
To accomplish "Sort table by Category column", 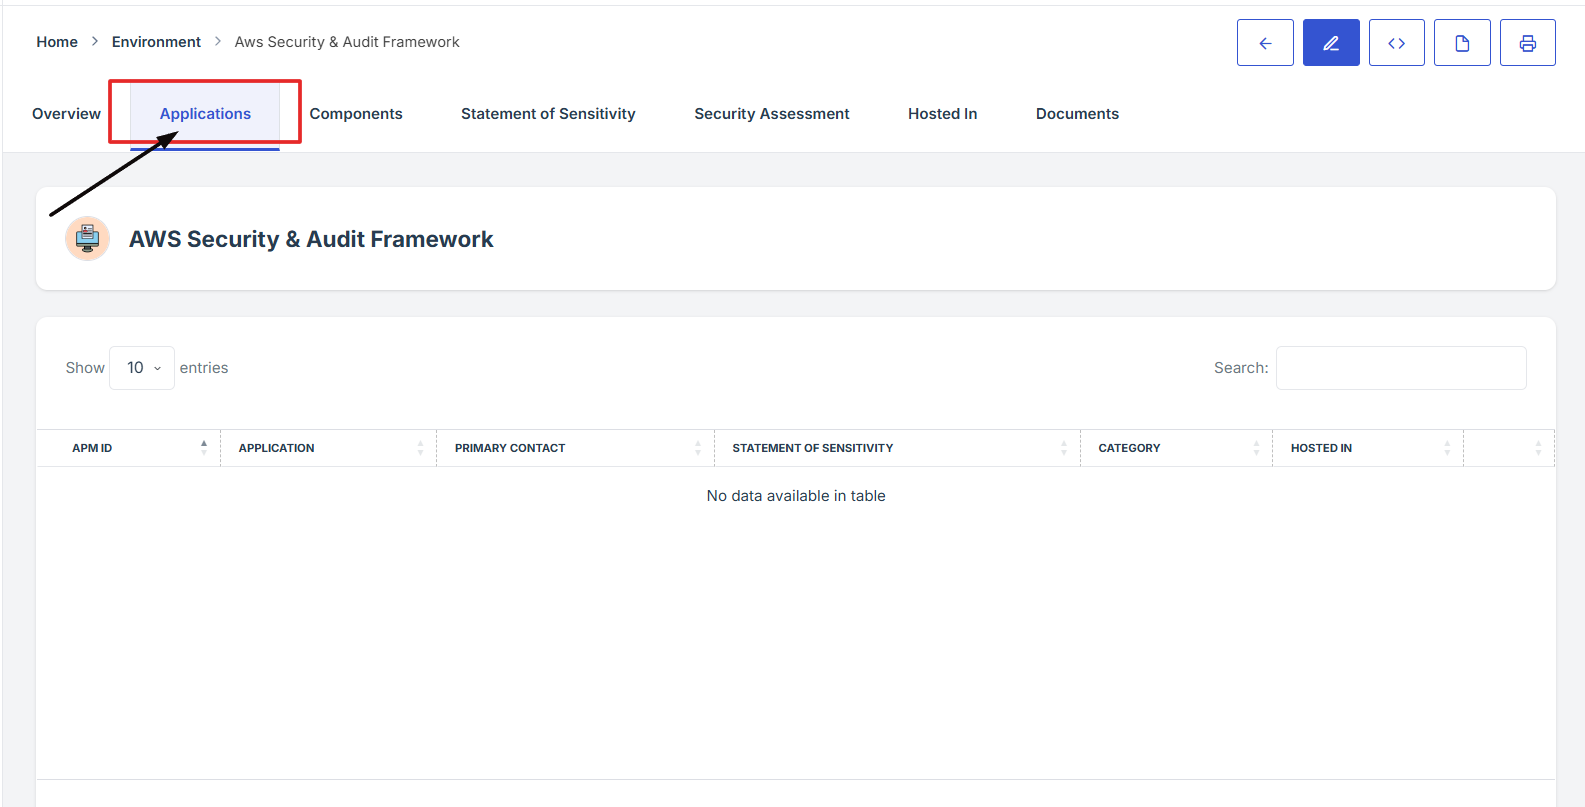I will point(1175,448).
